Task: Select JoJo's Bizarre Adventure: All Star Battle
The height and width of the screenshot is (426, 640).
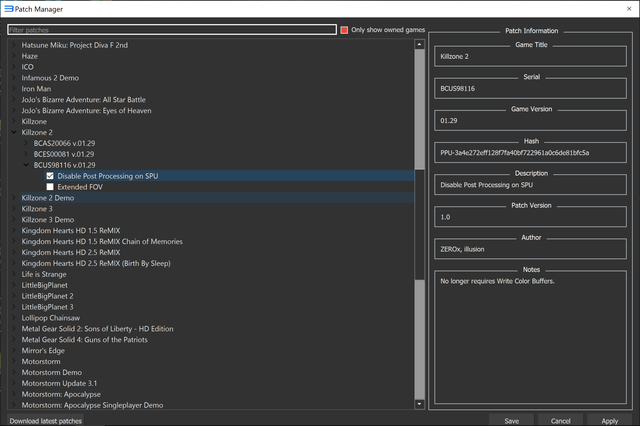Action: (83, 100)
